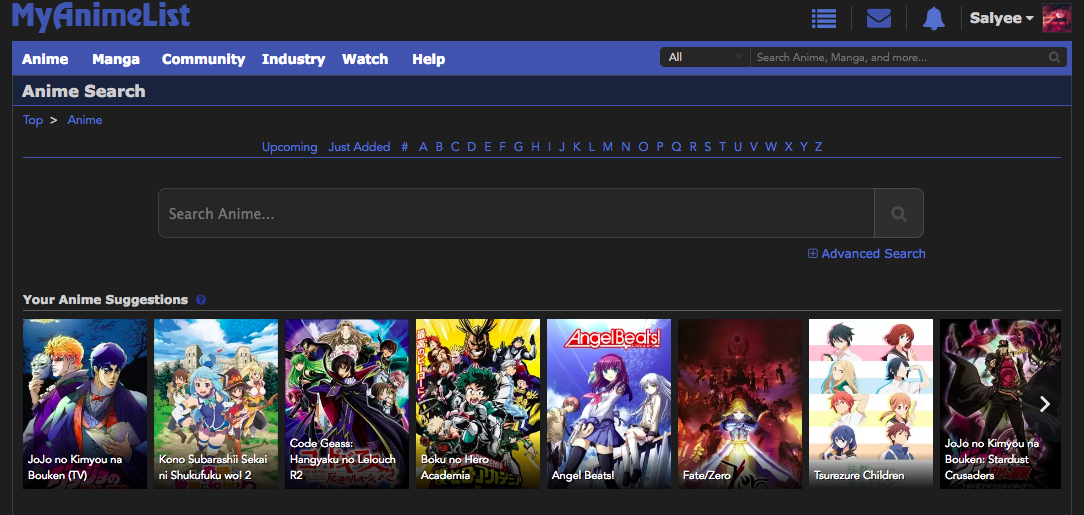Open the notifications bell icon
Viewport: 1084px width, 515px height.
933,18
